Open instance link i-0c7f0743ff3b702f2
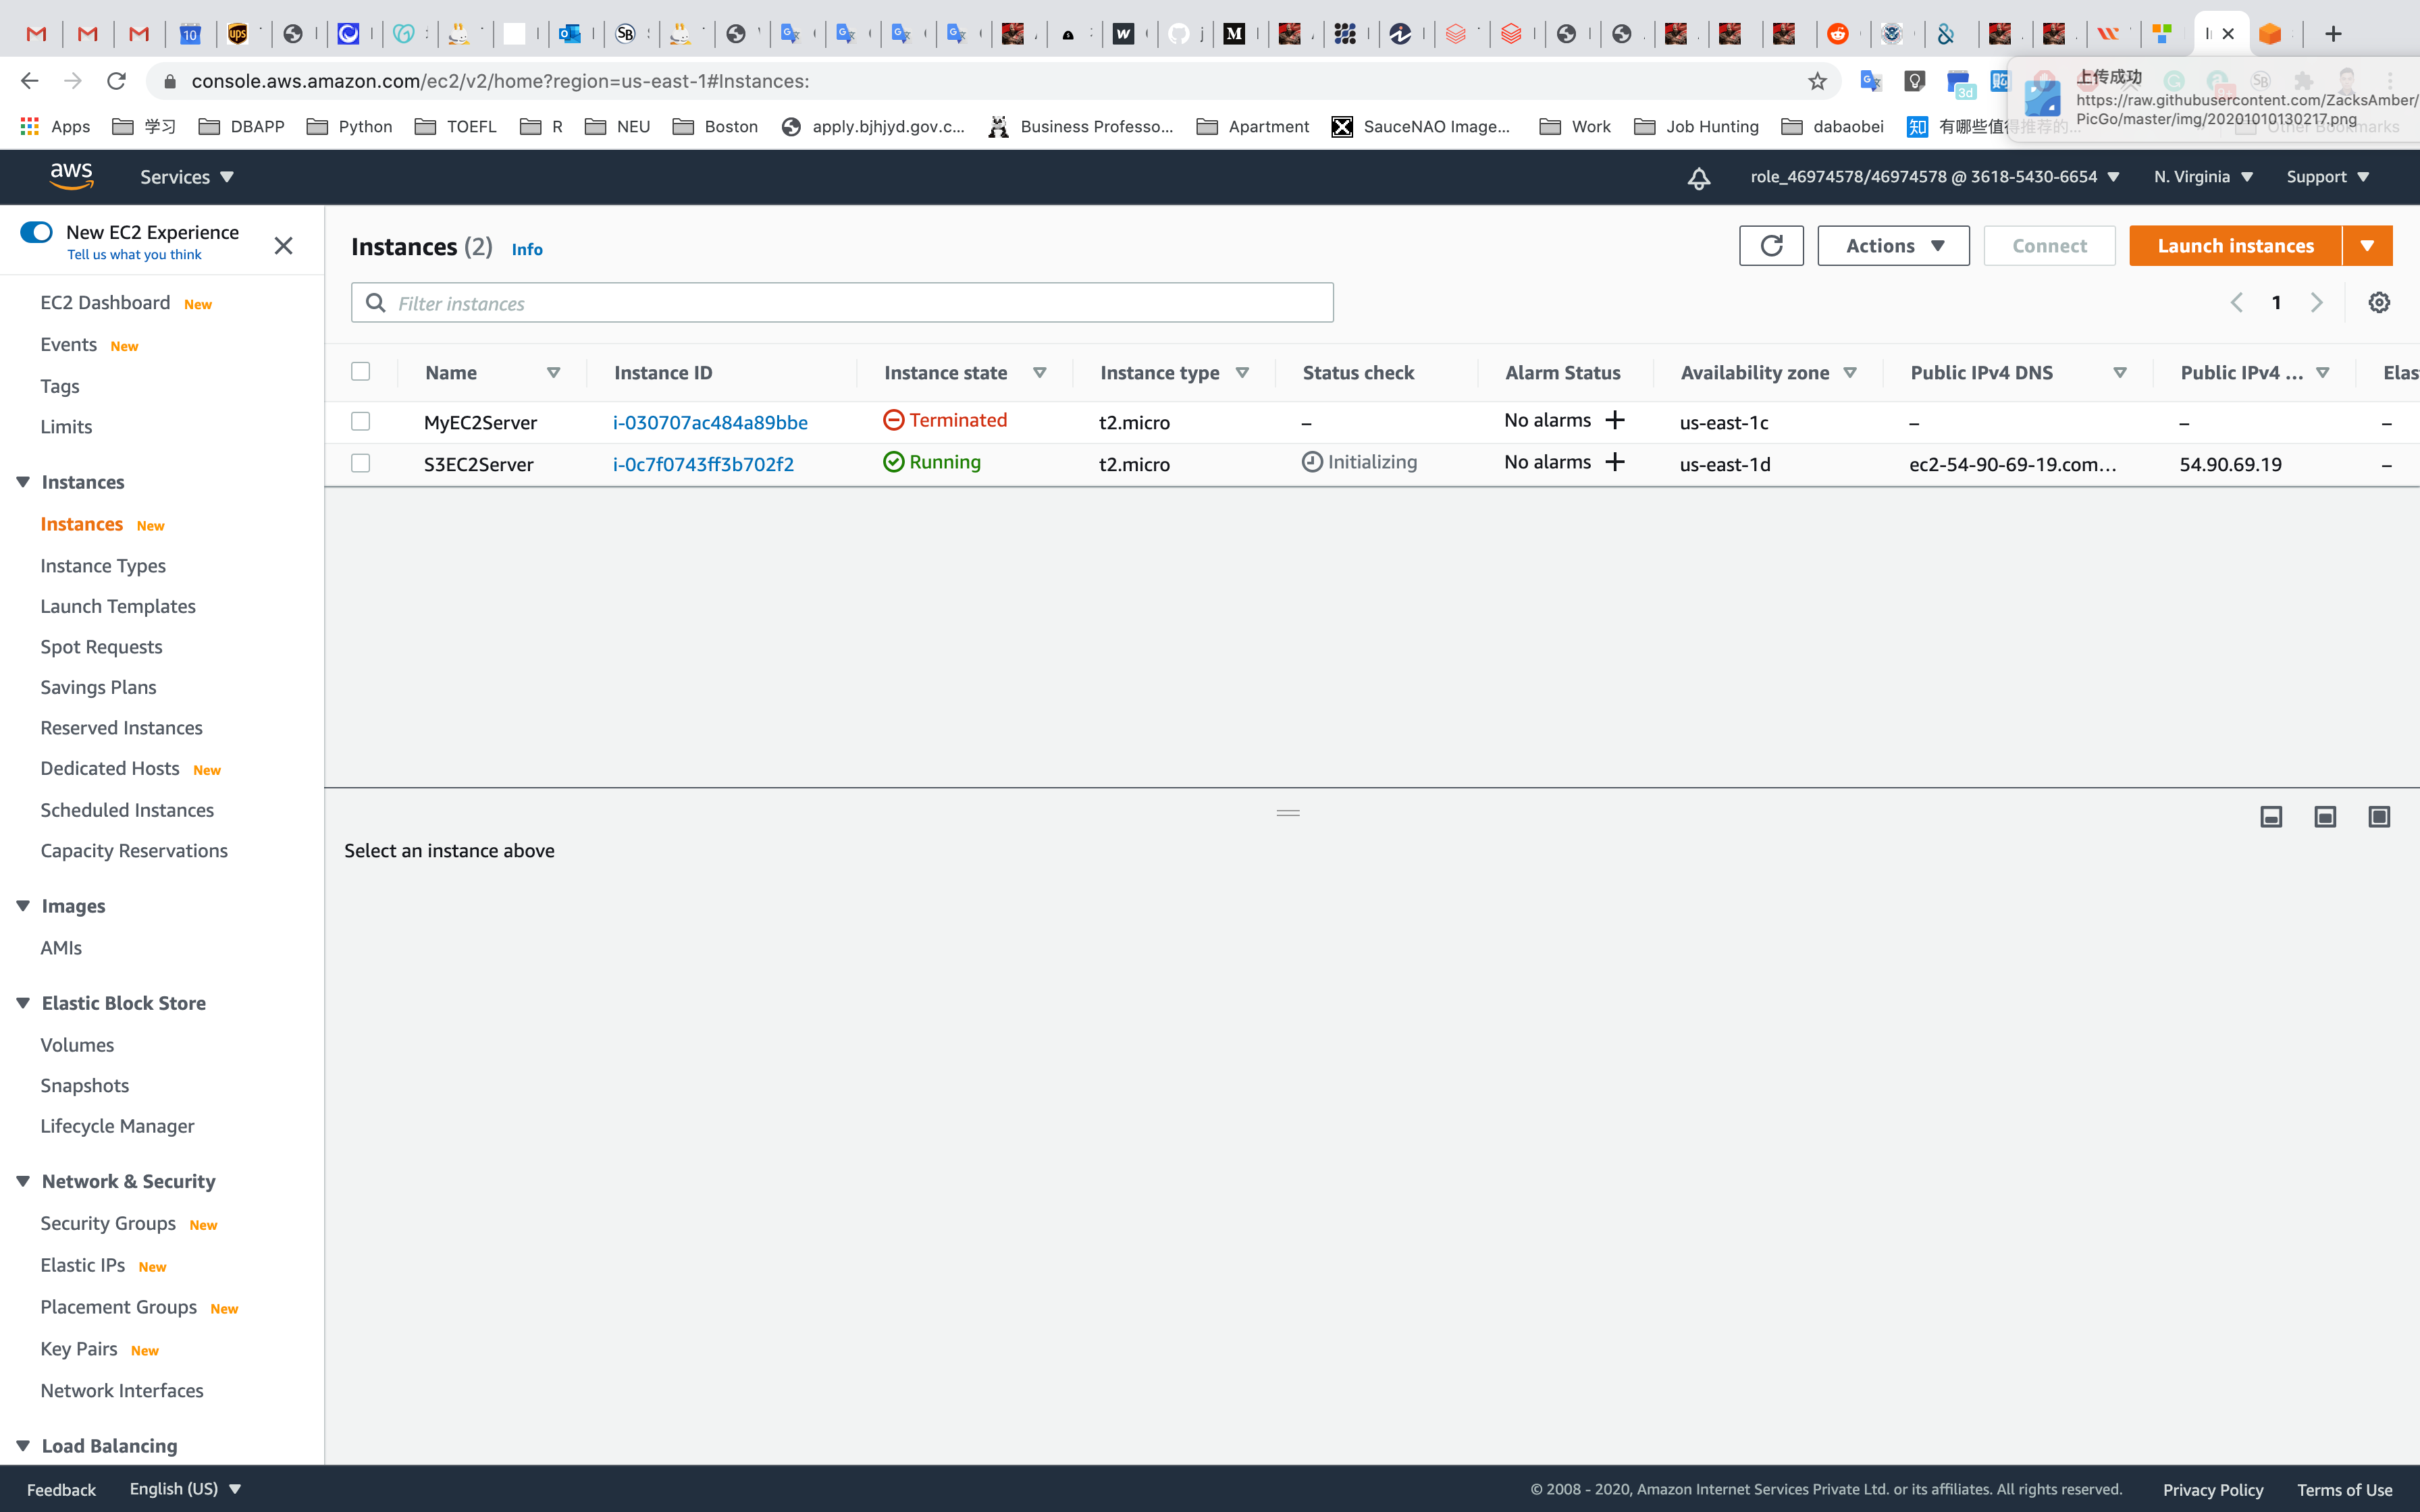This screenshot has width=2420, height=1512. tap(703, 464)
